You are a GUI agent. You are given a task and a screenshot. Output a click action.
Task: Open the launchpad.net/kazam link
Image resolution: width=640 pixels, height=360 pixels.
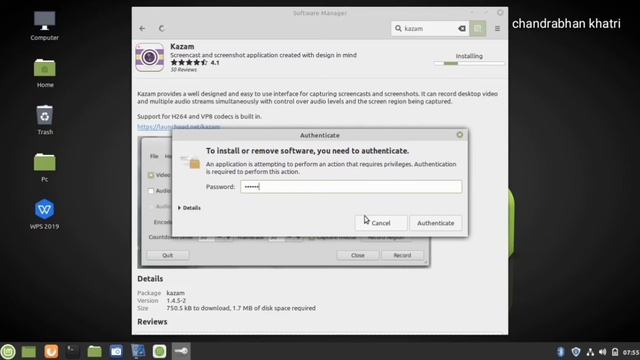178,127
